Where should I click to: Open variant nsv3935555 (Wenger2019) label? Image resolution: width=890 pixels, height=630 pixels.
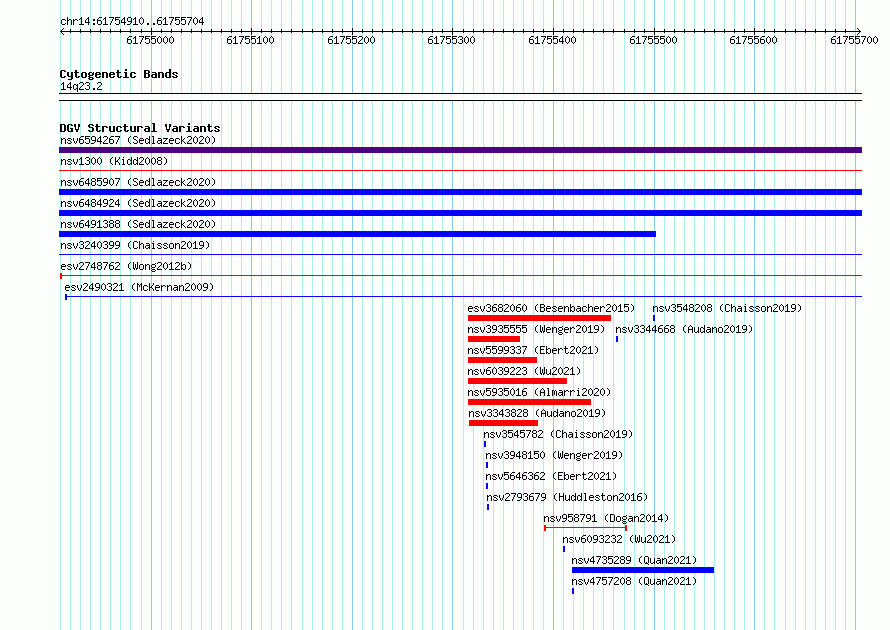click(536, 329)
